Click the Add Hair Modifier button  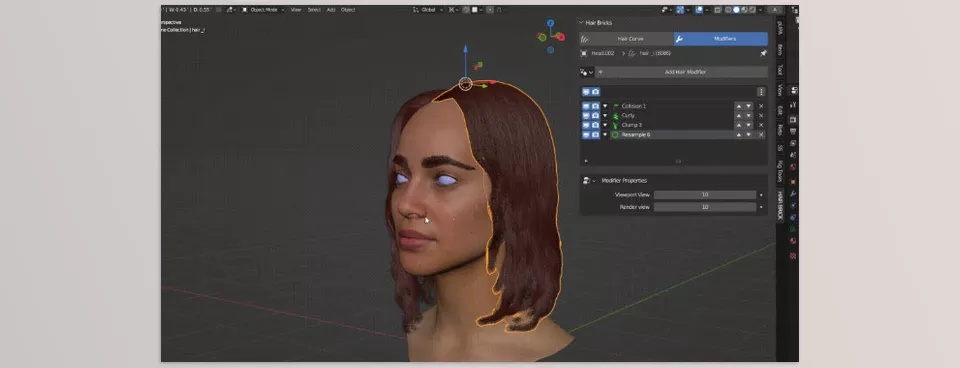(681, 72)
